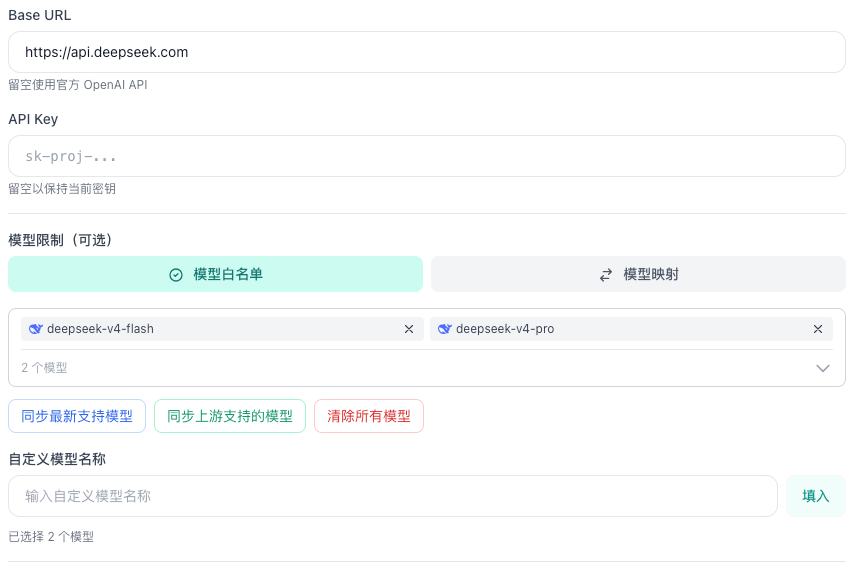Screen dimensions: 856x579
Task: Click the 模型限制（可选）heading
Action: pyautogui.click(x=61, y=240)
